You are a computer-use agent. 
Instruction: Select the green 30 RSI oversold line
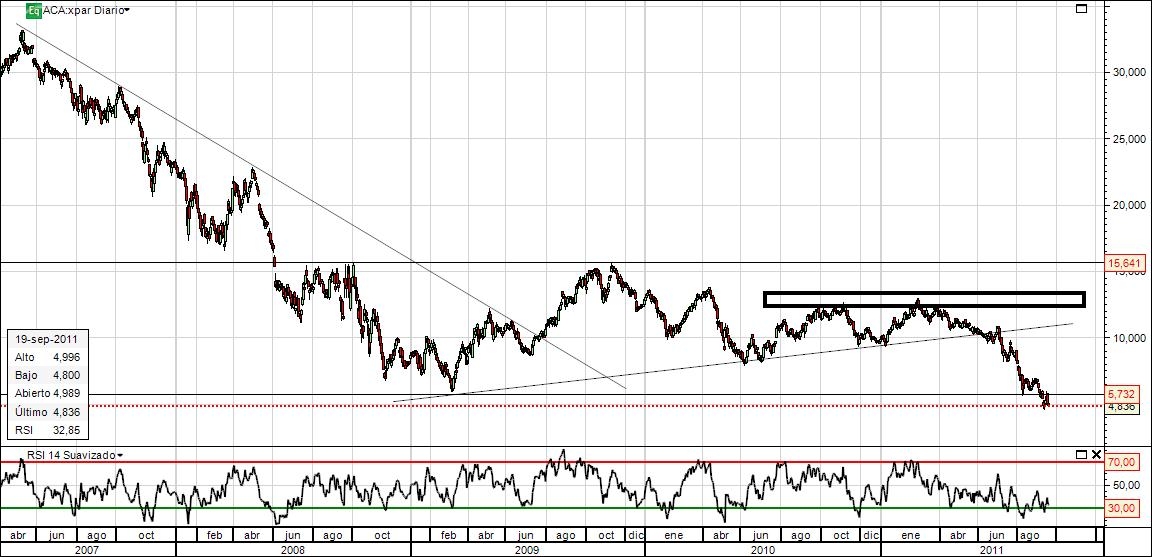[552, 508]
